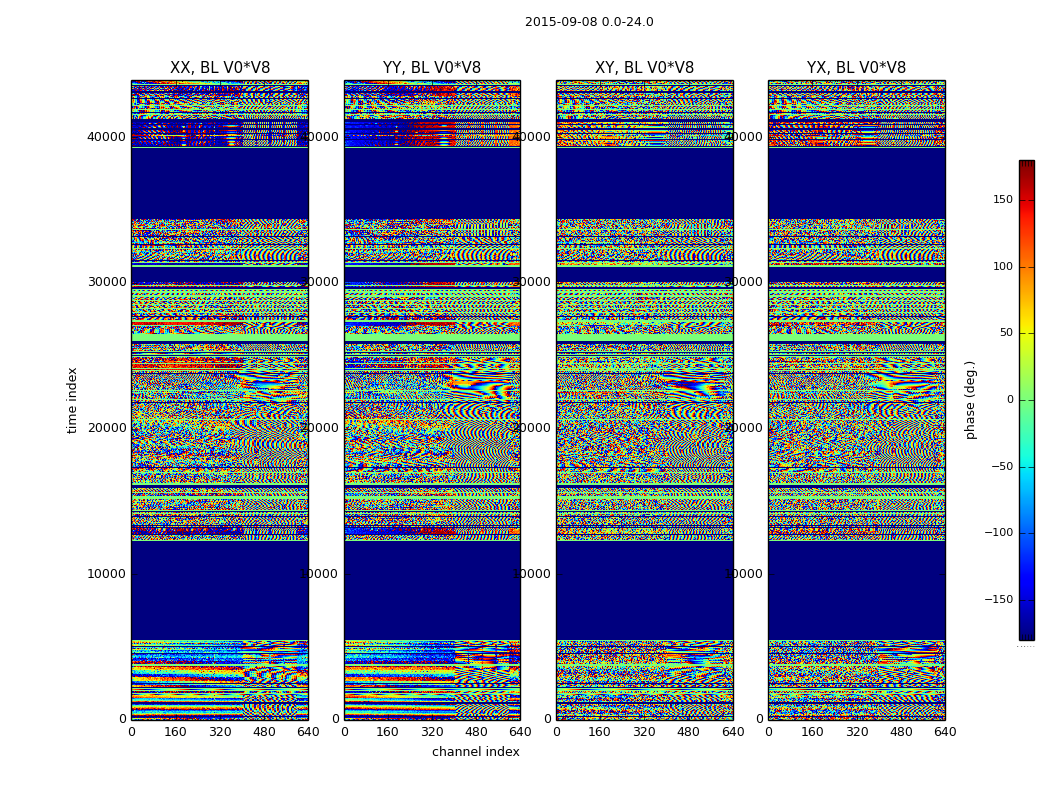1050x800 pixels.
Task: Click the upper blue gap in YX panel
Action: pyautogui.click(x=856, y=183)
